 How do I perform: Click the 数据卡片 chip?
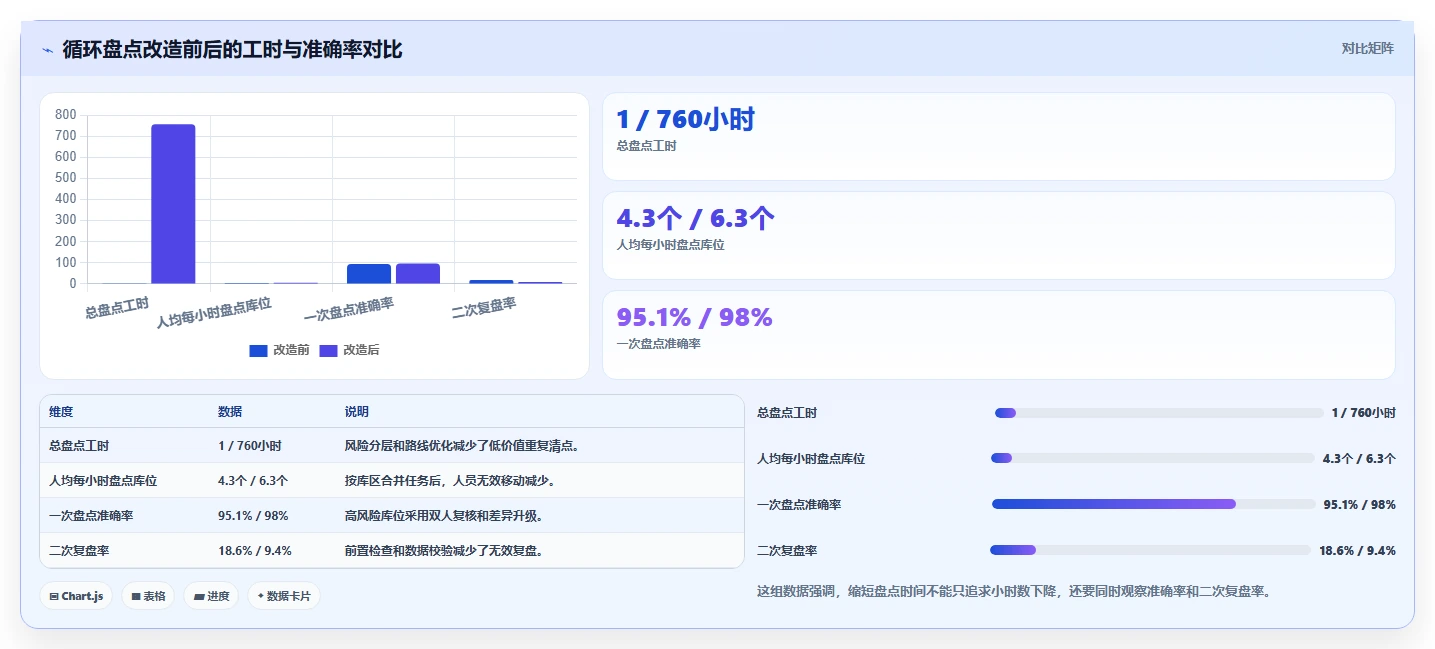pos(284,596)
